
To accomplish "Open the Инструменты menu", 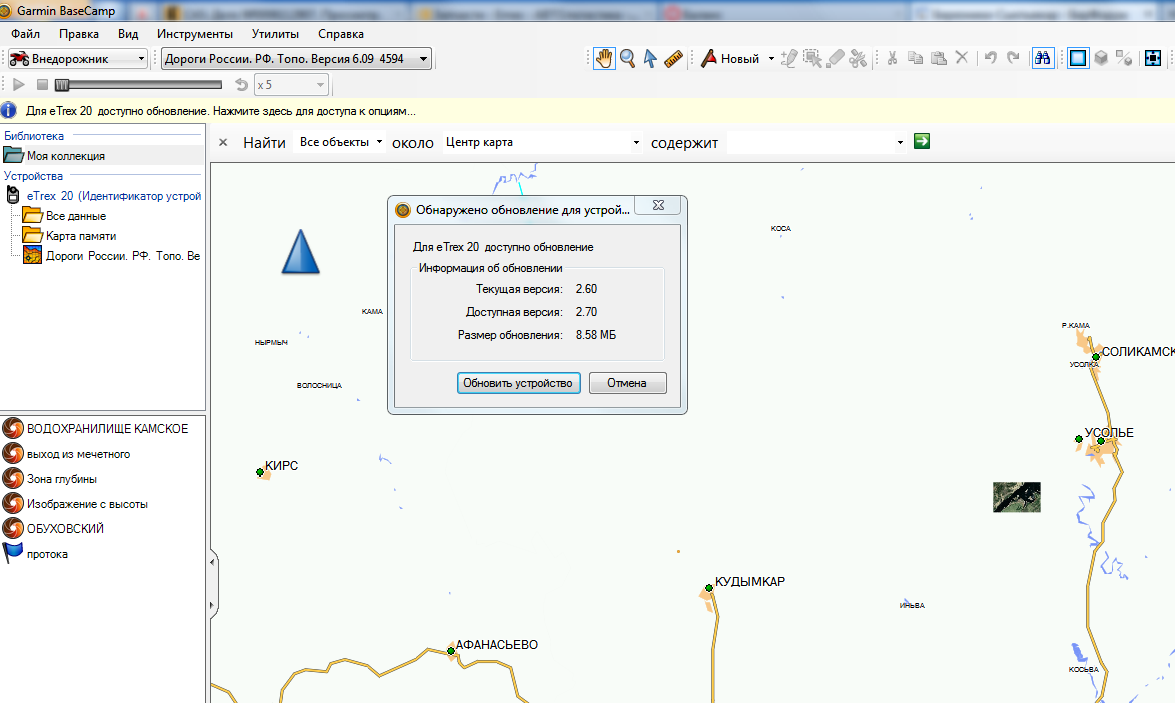I will click(x=195, y=33).
